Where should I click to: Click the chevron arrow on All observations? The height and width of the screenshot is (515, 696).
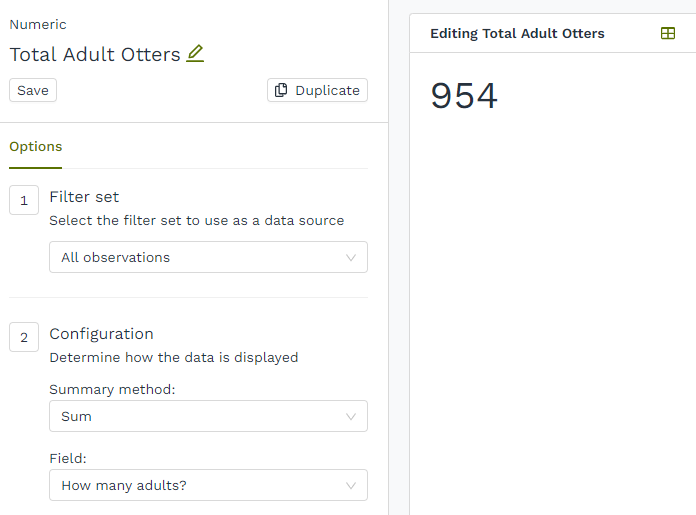[x=351, y=257]
